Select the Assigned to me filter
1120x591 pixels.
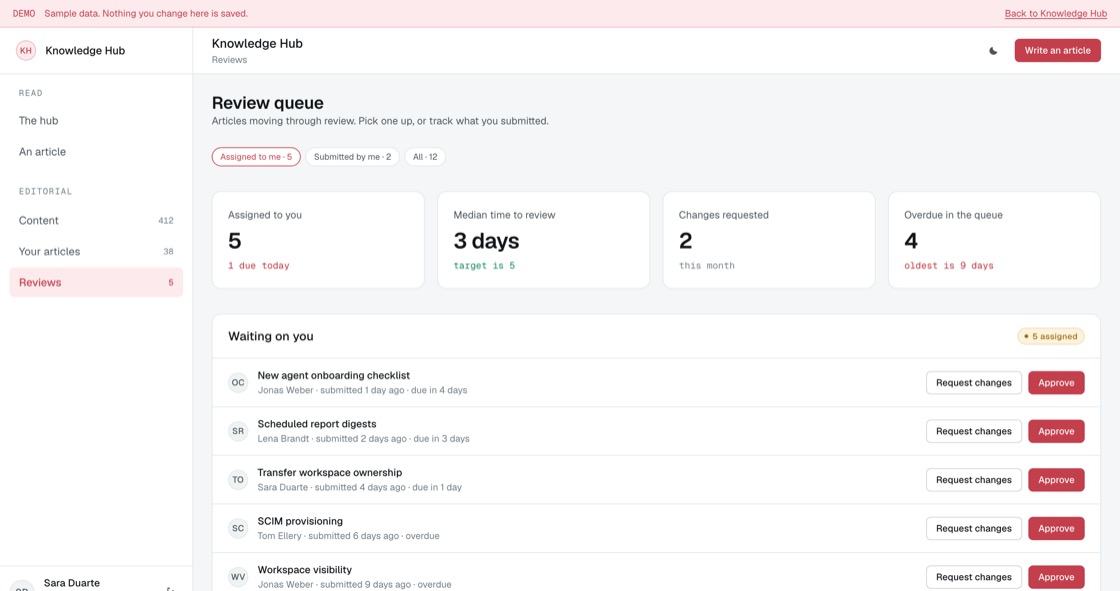(x=256, y=157)
